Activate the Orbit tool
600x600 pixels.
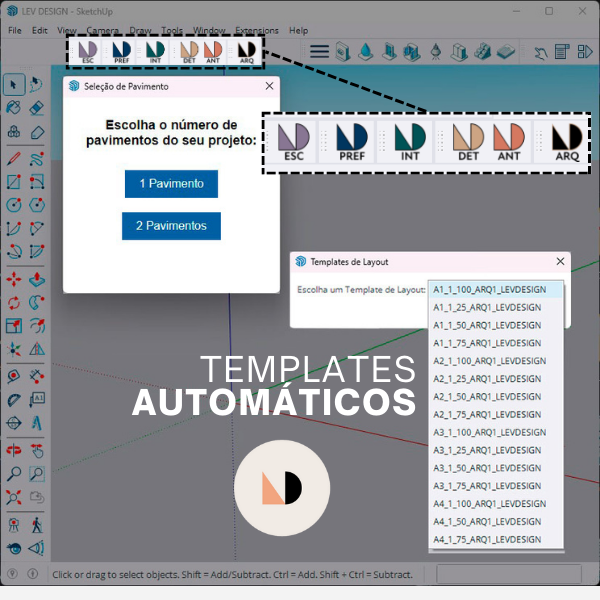14,450
